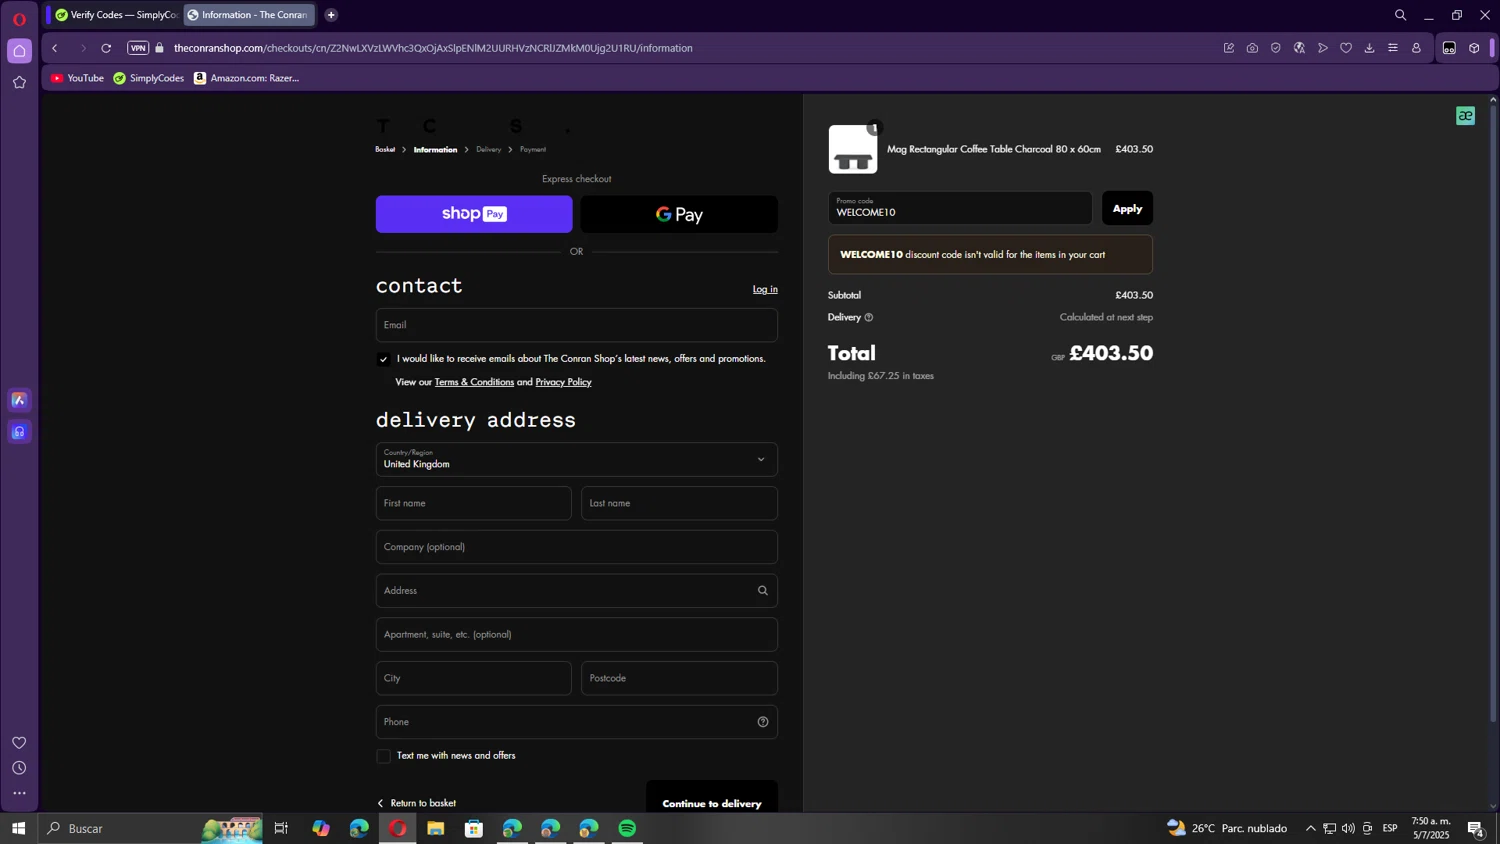Click the Promo code WELCOME10 field
Screen dimensions: 1500x844
[960, 208]
